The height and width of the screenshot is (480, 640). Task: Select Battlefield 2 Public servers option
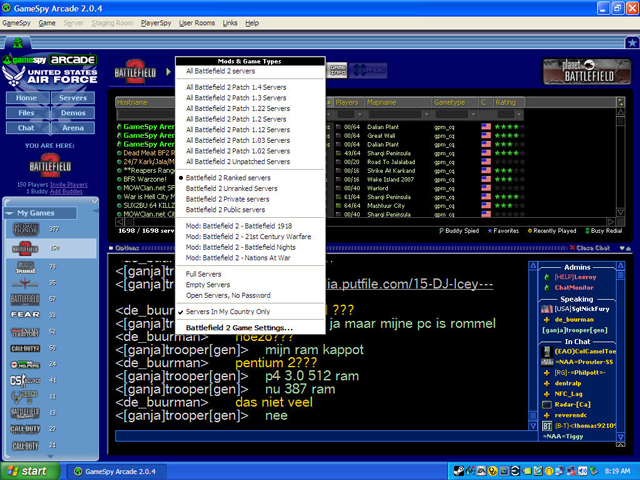click(225, 210)
